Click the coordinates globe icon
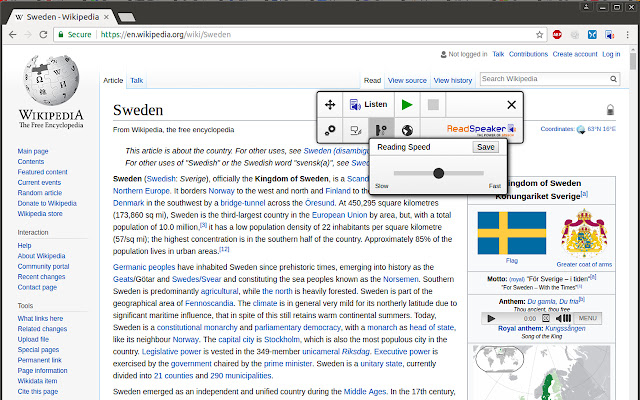This screenshot has height=400, width=640. (581, 129)
